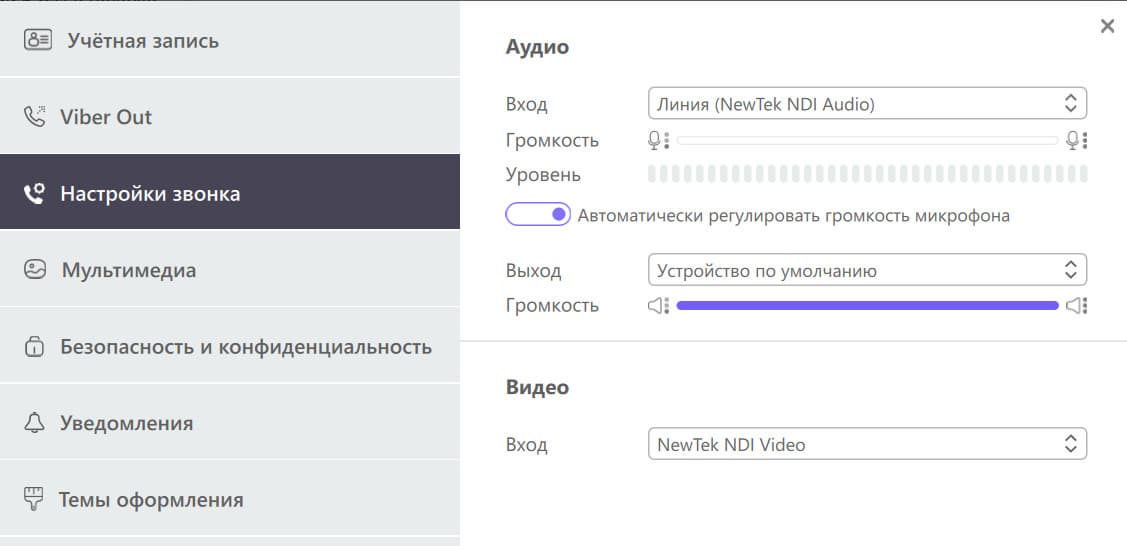Click the Аудио section heading
This screenshot has width=1127, height=546.
tap(537, 47)
